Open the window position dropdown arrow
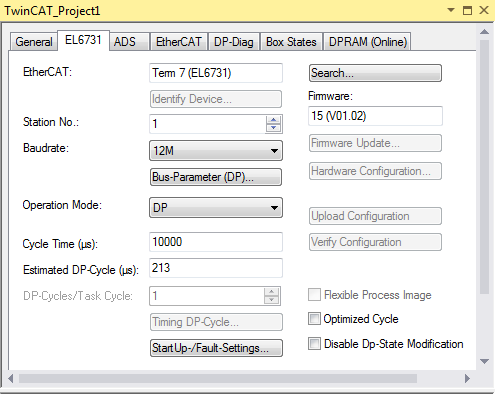The image size is (495, 394). [451, 10]
